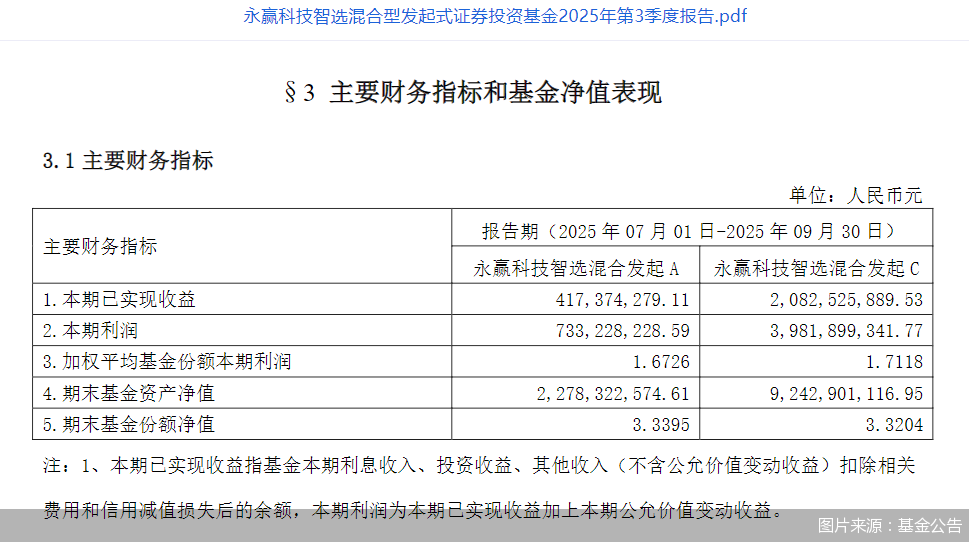
Task: Select the 3.加权平均基金份额本期利润 row label
Action: pos(167,361)
